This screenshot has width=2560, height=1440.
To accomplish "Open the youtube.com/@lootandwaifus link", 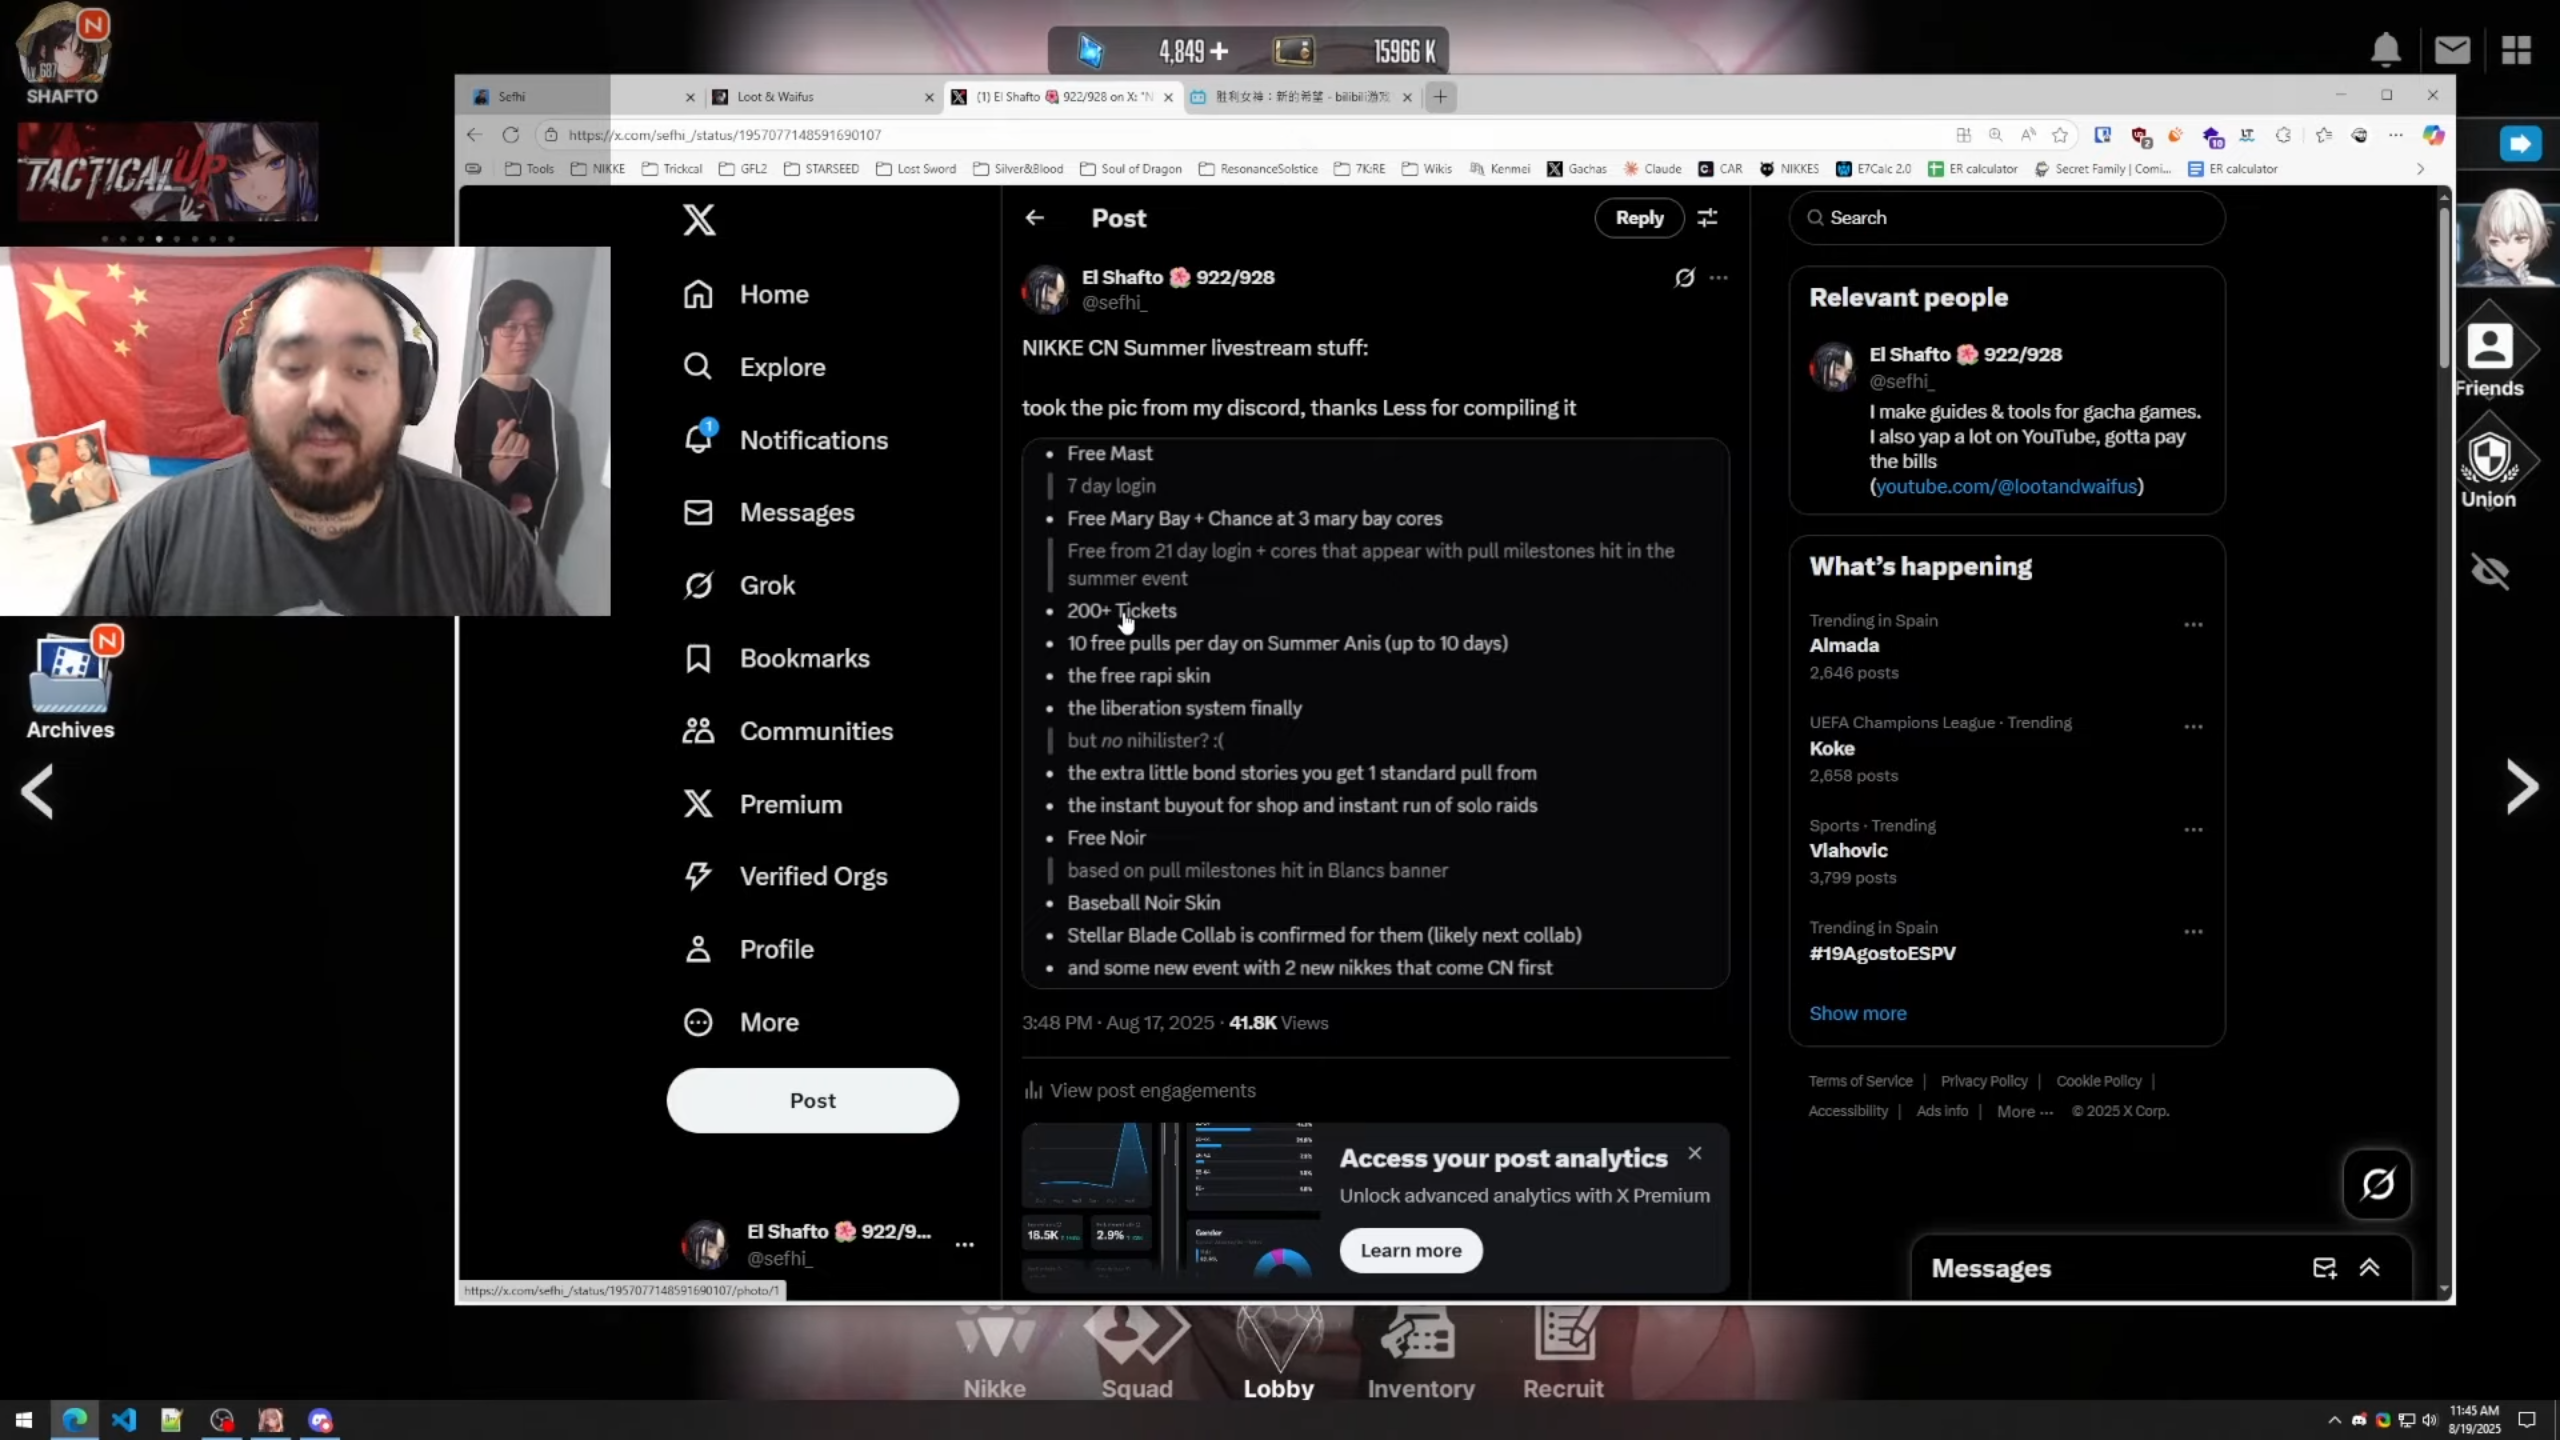I will pos(2006,487).
